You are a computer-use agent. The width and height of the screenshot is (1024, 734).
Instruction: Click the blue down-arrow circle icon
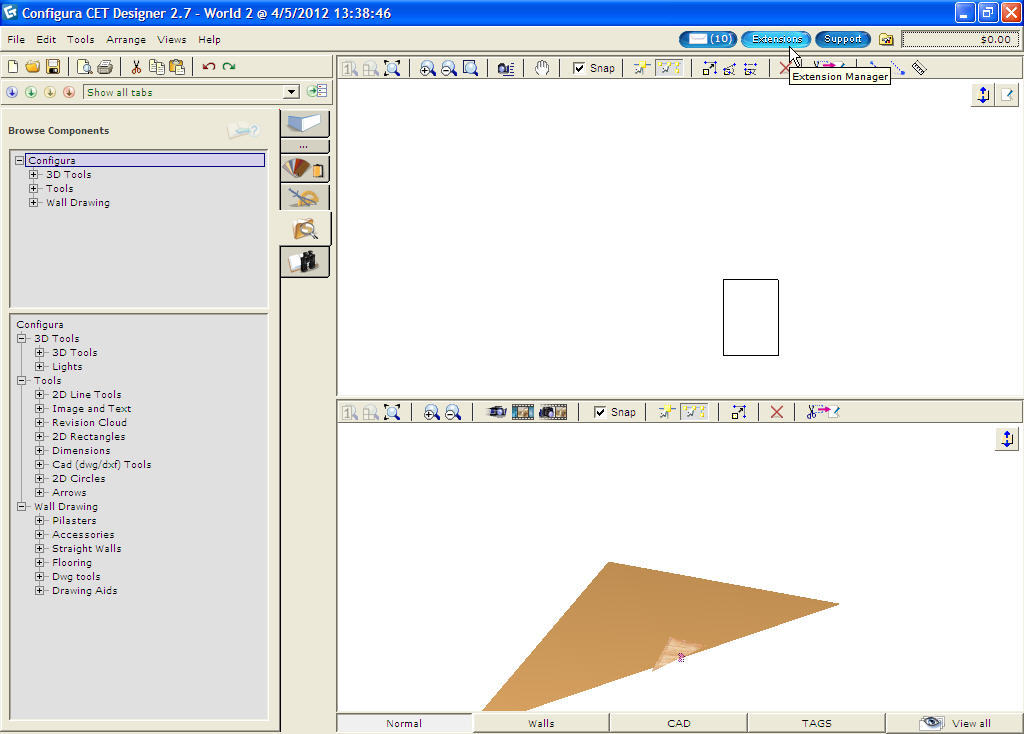coord(12,92)
